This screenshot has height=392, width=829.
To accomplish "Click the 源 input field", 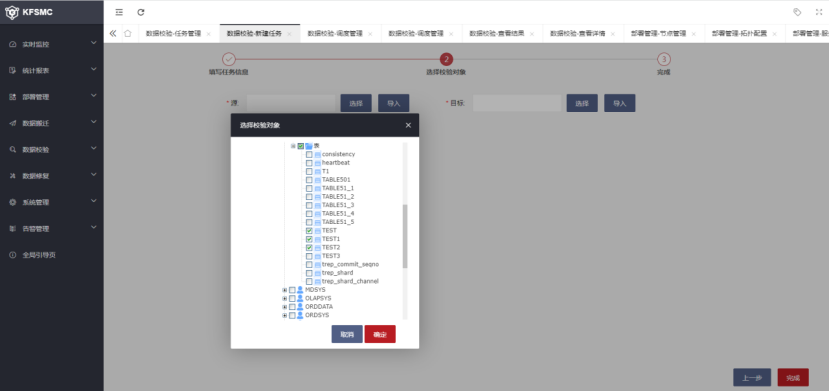I will click(291, 103).
